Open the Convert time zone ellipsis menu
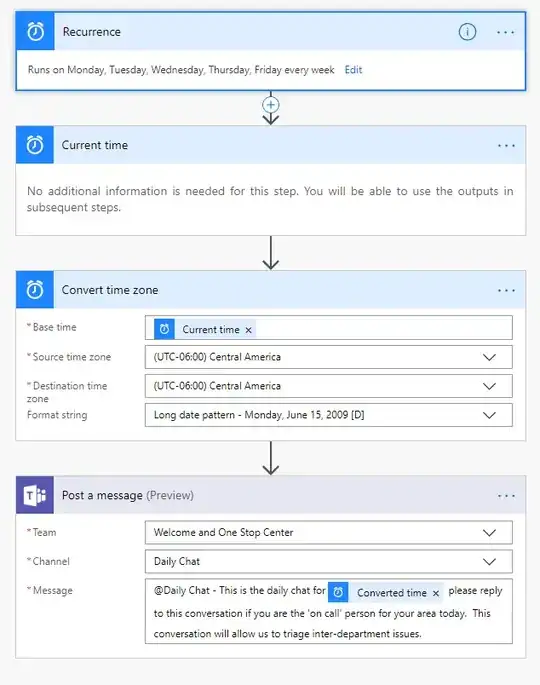The width and height of the screenshot is (540, 685). [506, 291]
